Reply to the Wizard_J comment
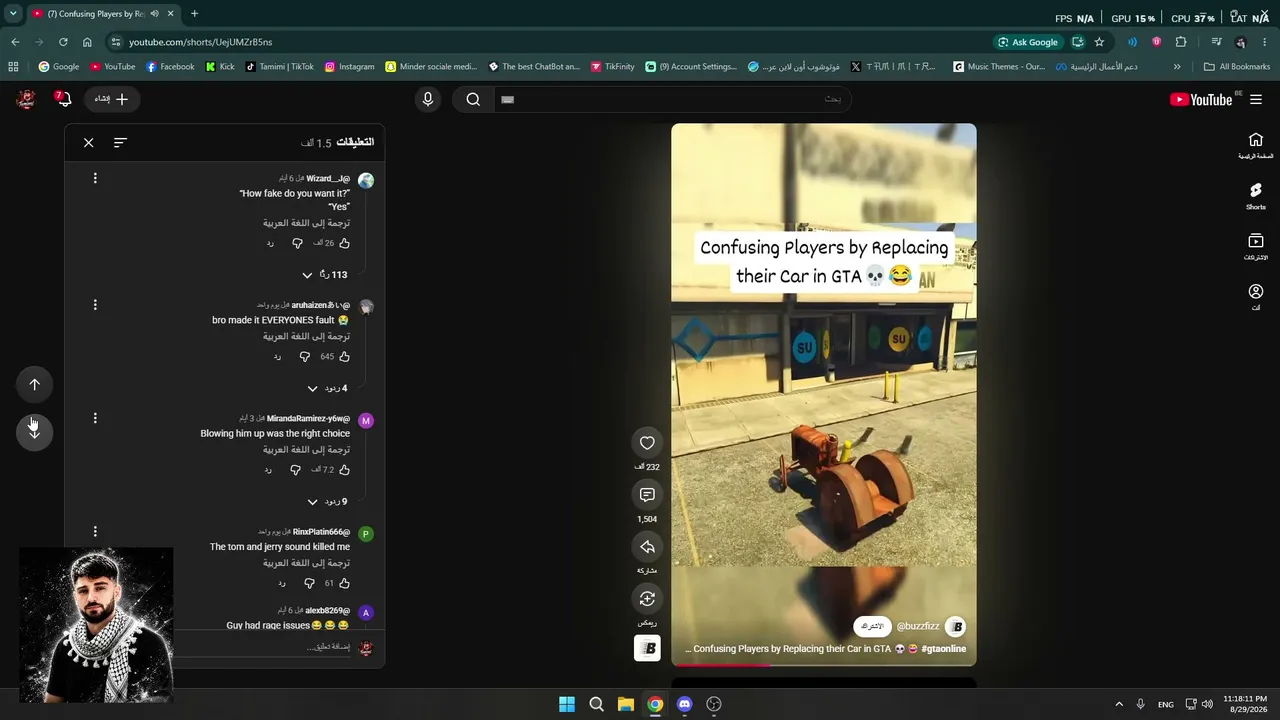 coord(269,243)
